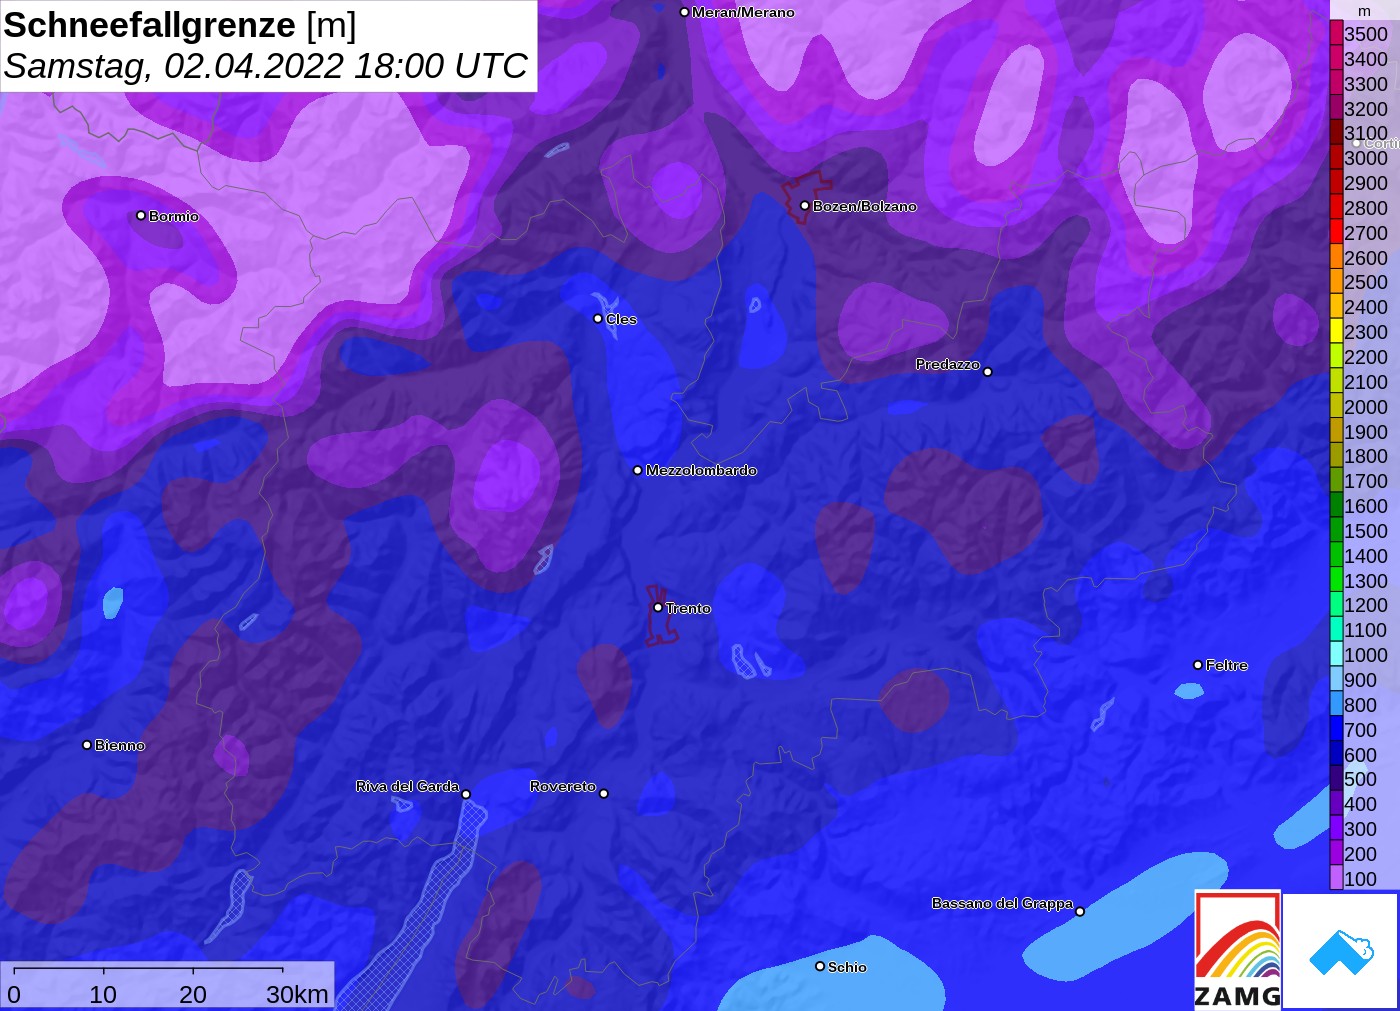The width and height of the screenshot is (1400, 1011).
Task: Click the Mezzolombardo town label
Action: (x=701, y=470)
